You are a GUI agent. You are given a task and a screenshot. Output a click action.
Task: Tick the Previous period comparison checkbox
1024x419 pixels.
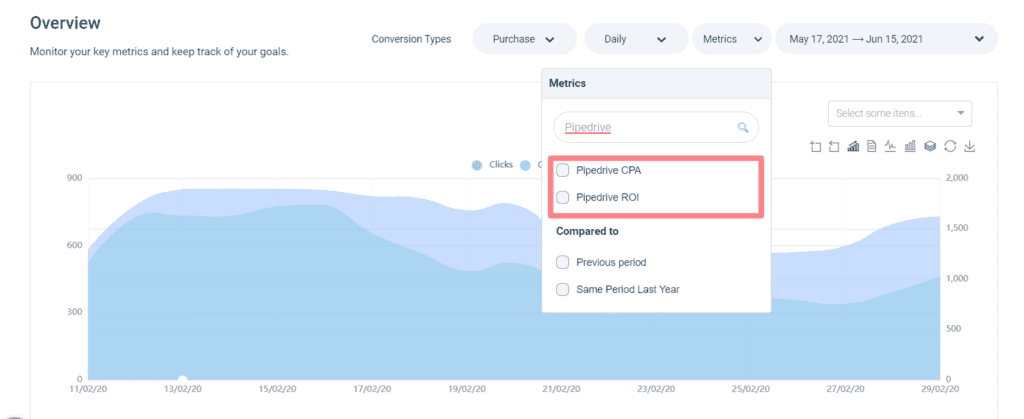pos(563,262)
